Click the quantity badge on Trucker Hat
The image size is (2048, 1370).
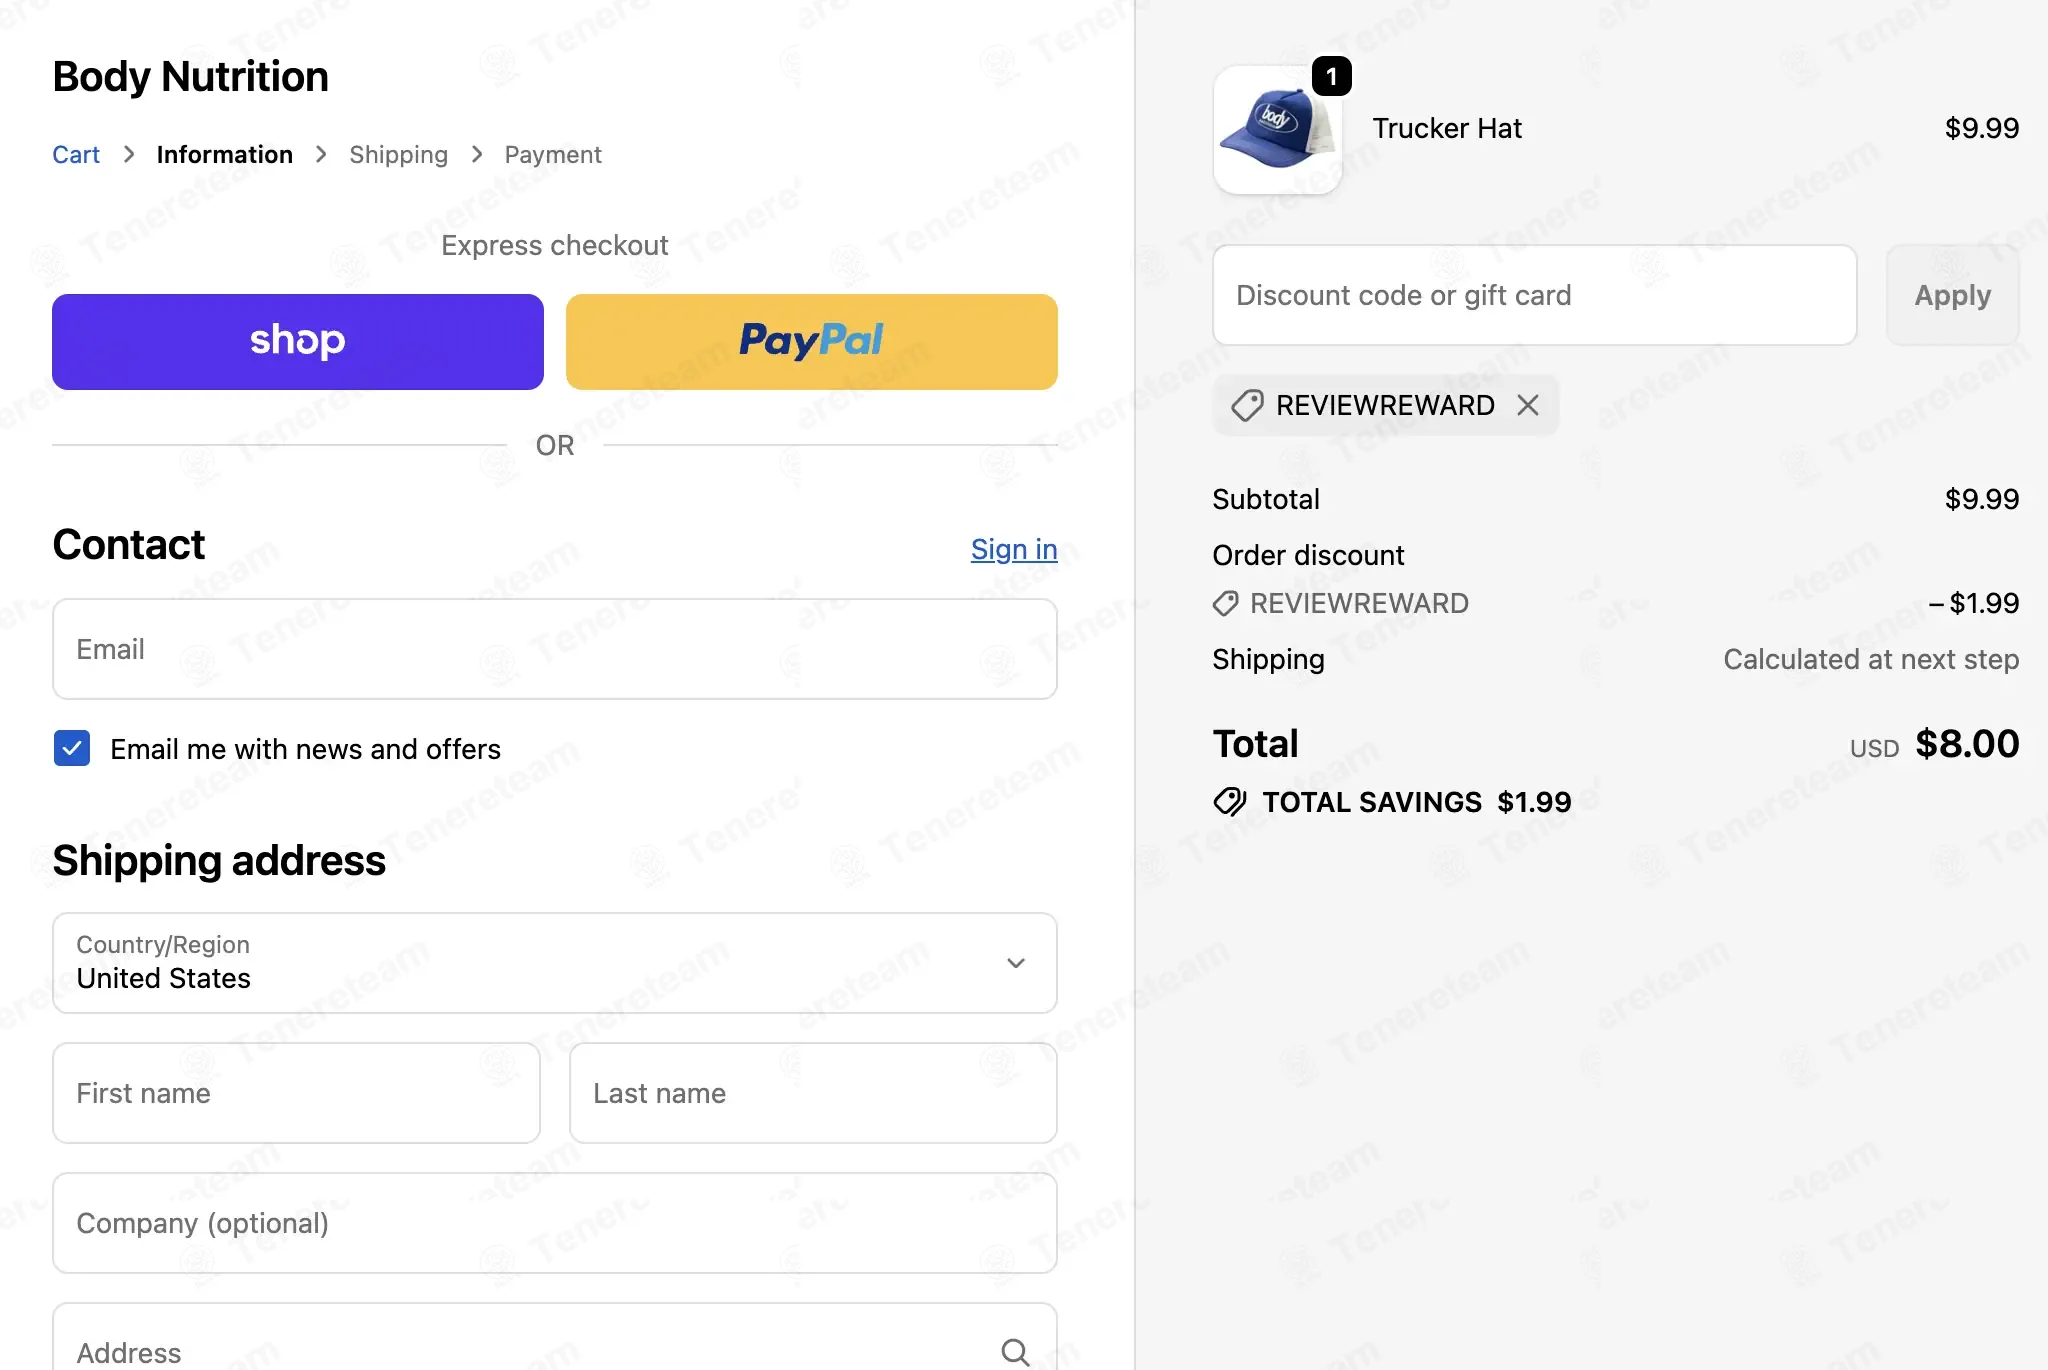point(1331,76)
